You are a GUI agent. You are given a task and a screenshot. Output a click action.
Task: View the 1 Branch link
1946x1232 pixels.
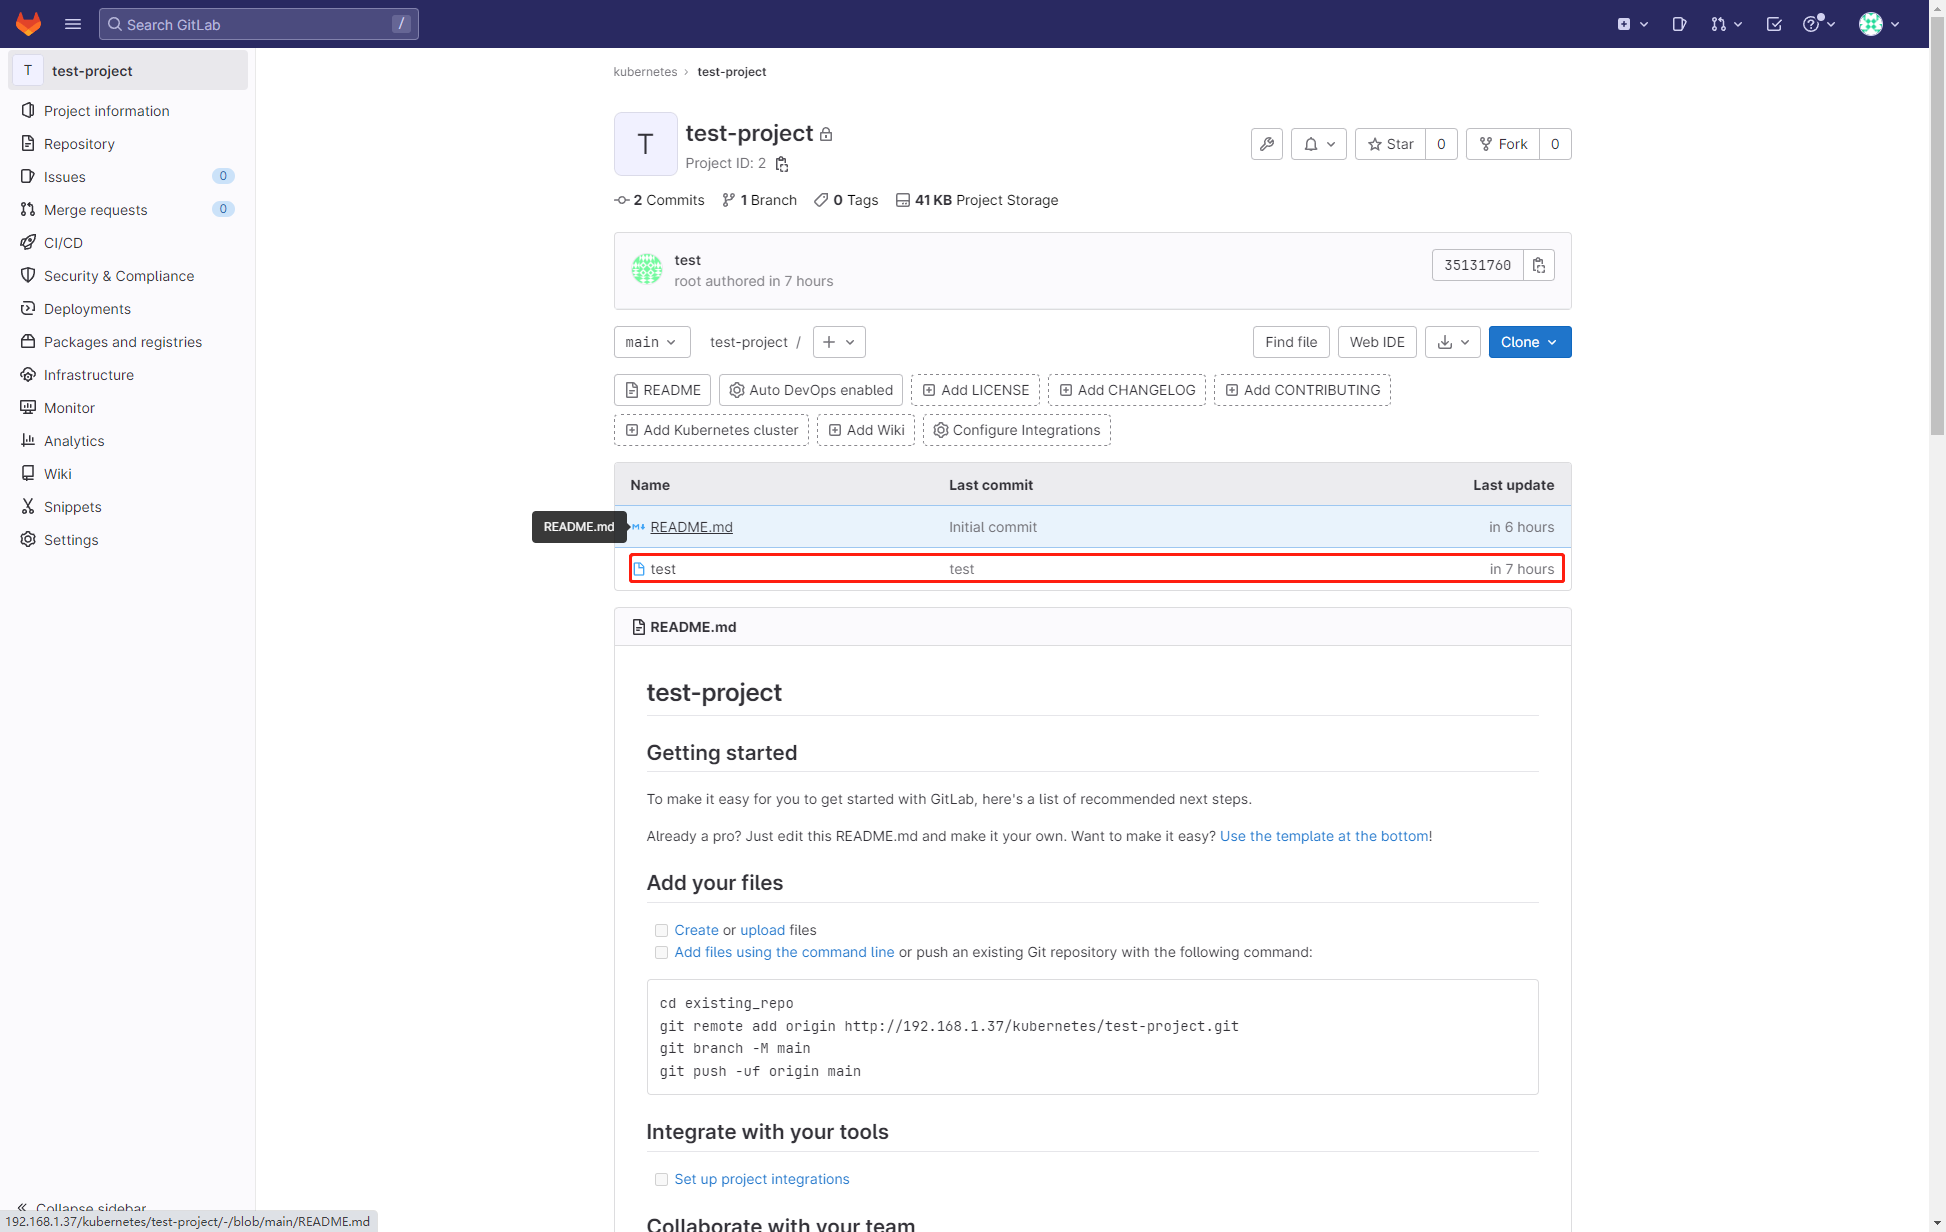759,200
